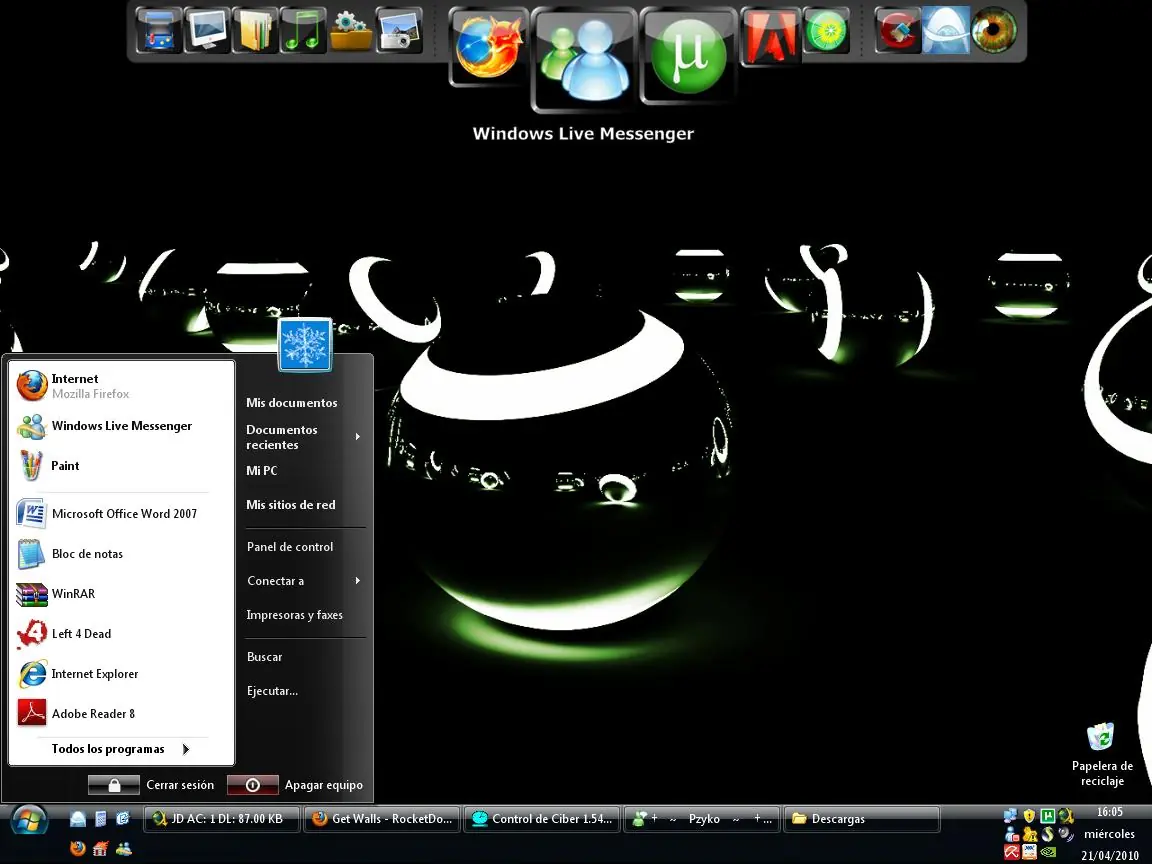Screen dimensions: 1152x864
Task: Open the music note dock icon
Action: [303, 31]
